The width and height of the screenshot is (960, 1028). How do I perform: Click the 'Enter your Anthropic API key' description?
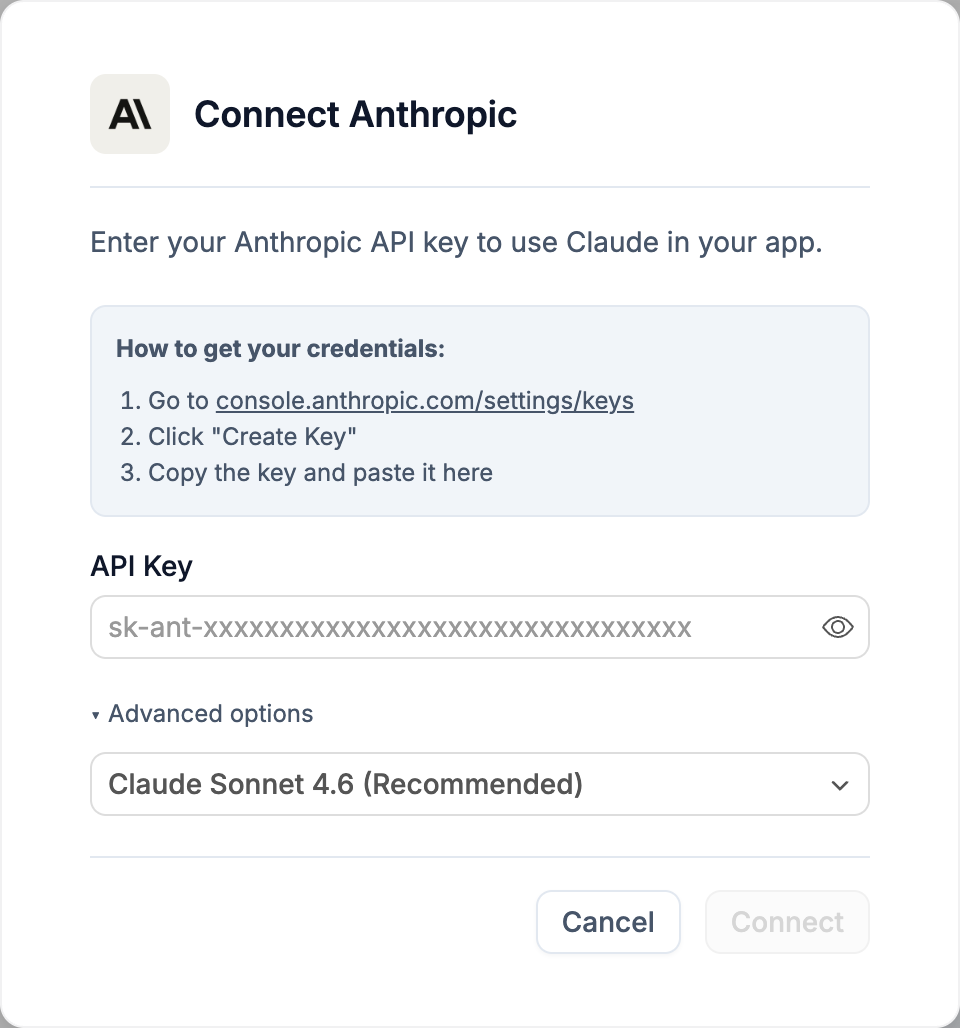pos(456,243)
